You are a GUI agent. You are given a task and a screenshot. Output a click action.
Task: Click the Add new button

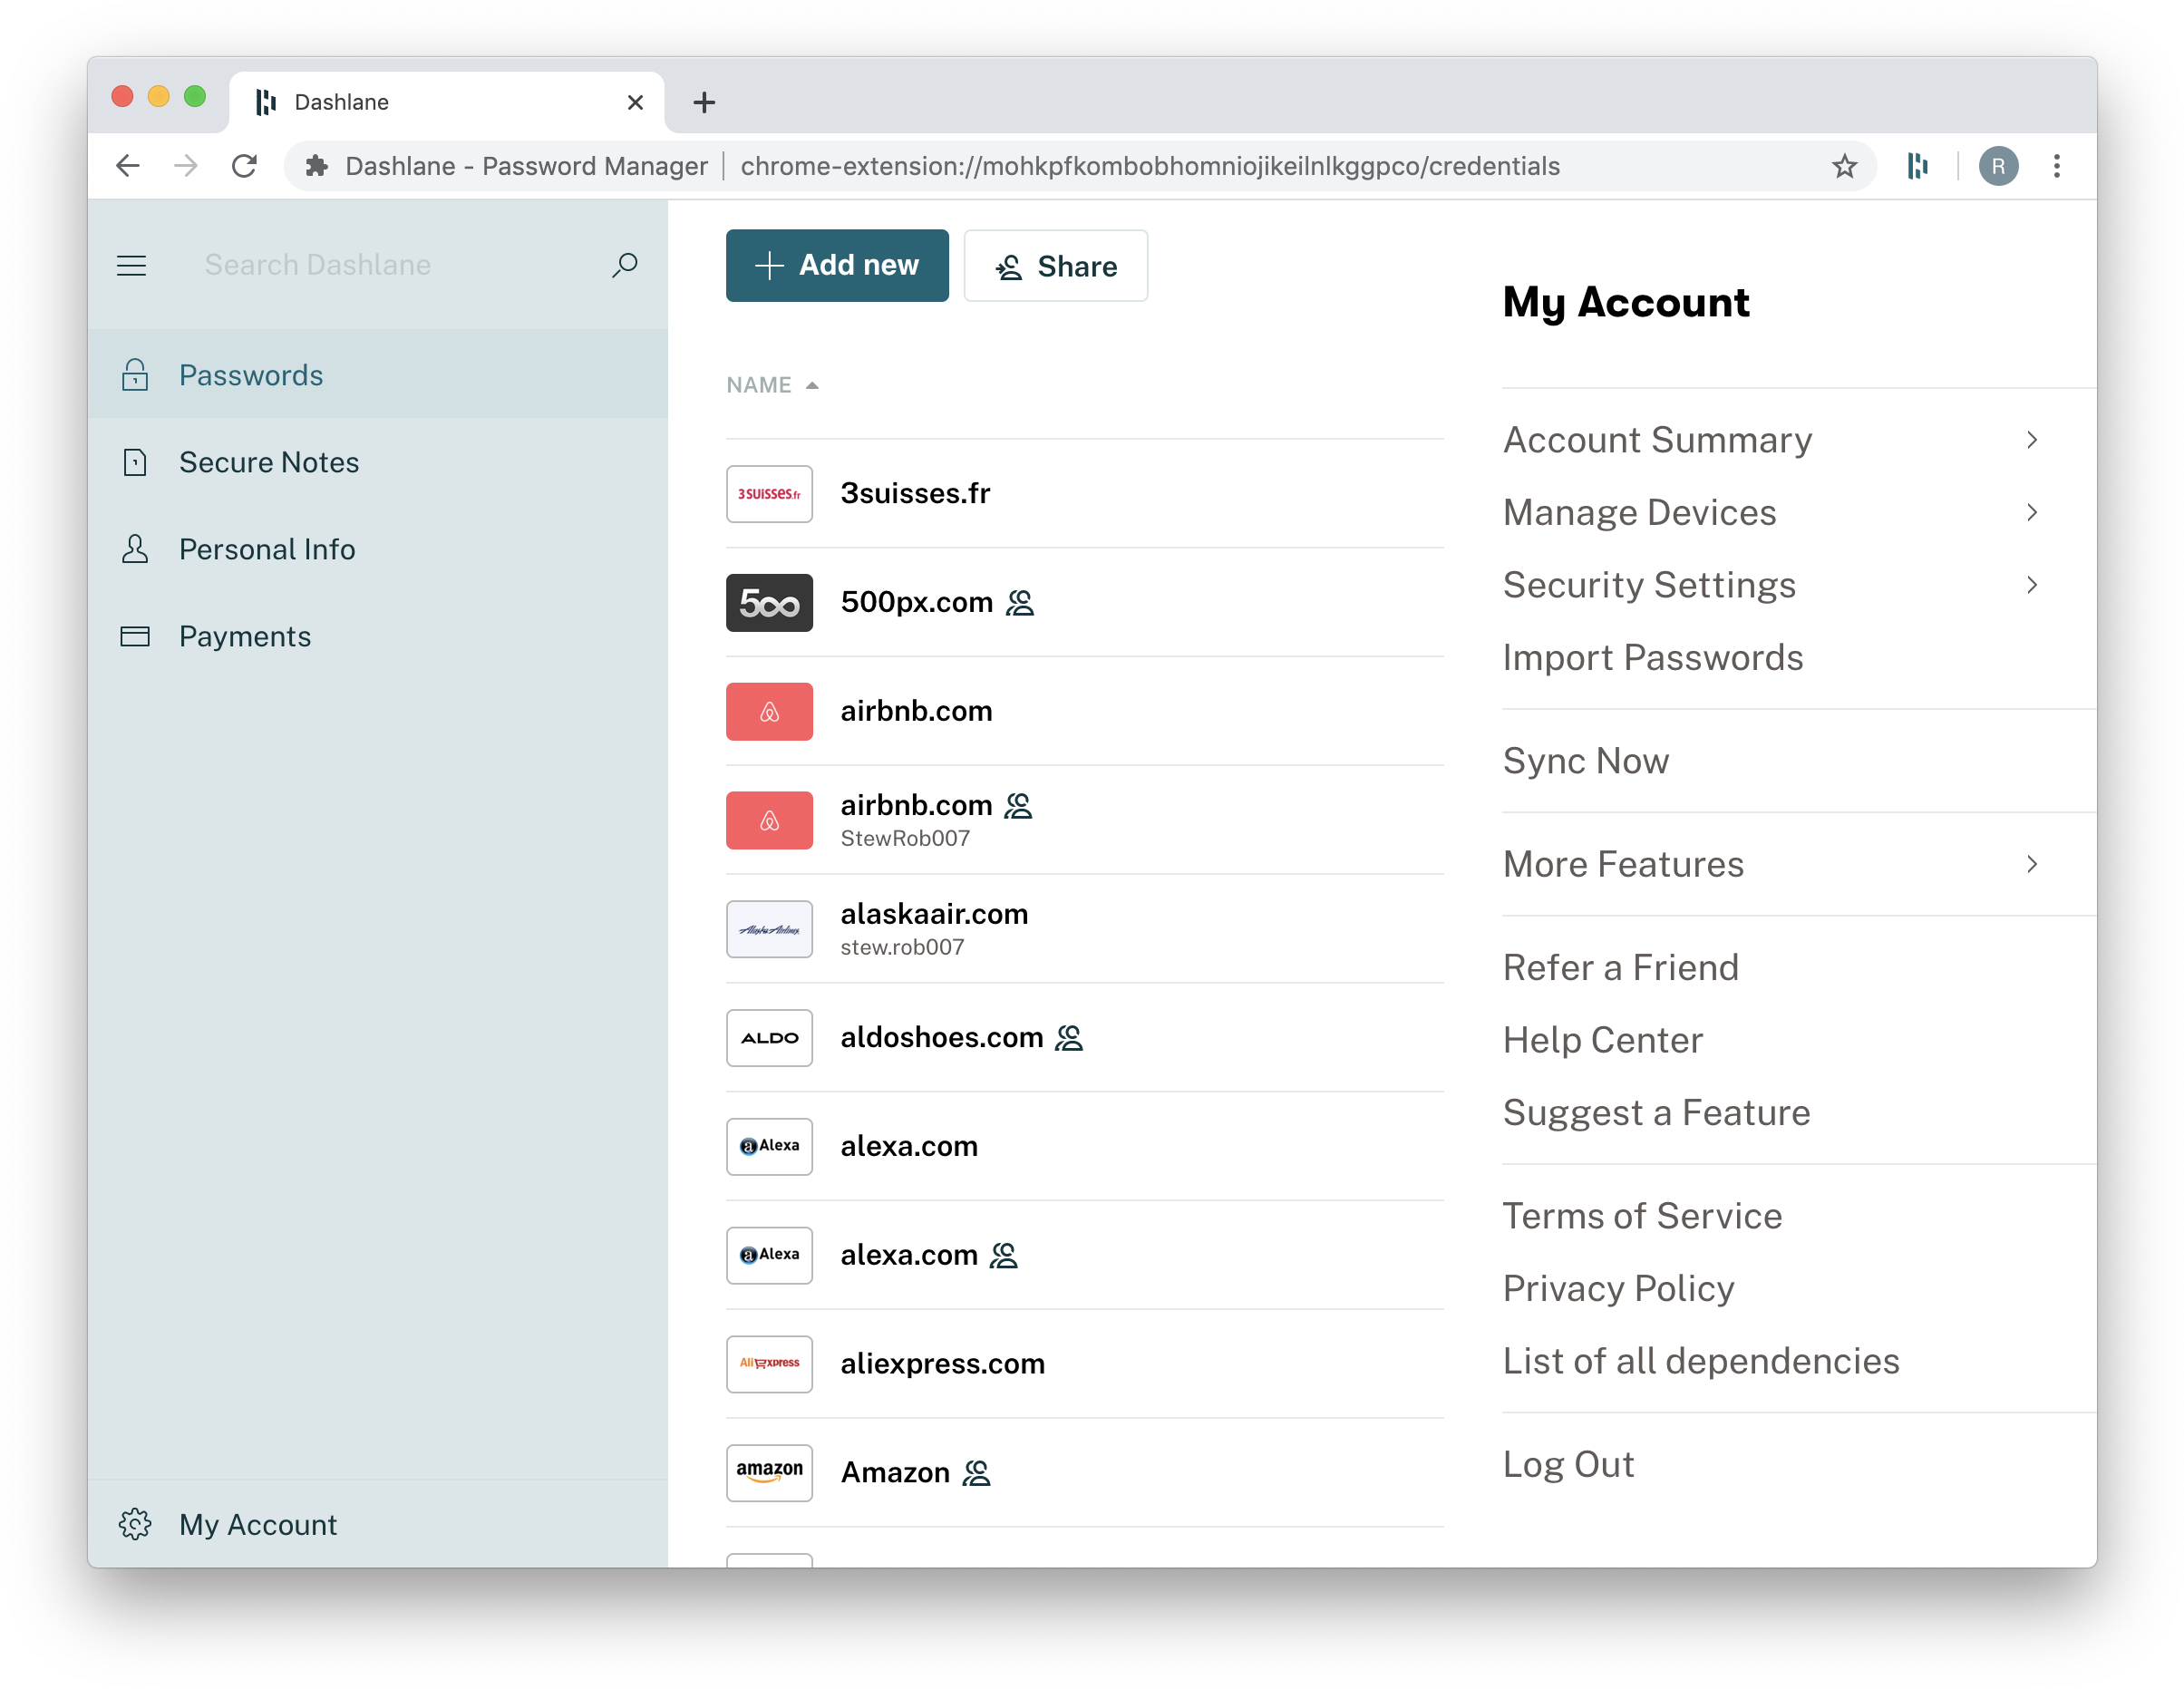tap(835, 266)
